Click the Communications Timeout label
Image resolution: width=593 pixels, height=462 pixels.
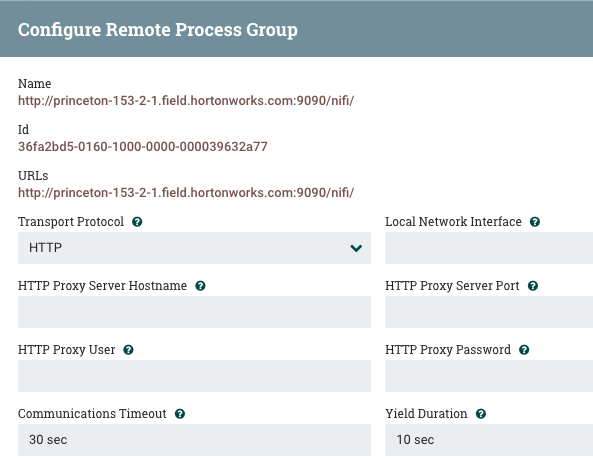(92, 414)
